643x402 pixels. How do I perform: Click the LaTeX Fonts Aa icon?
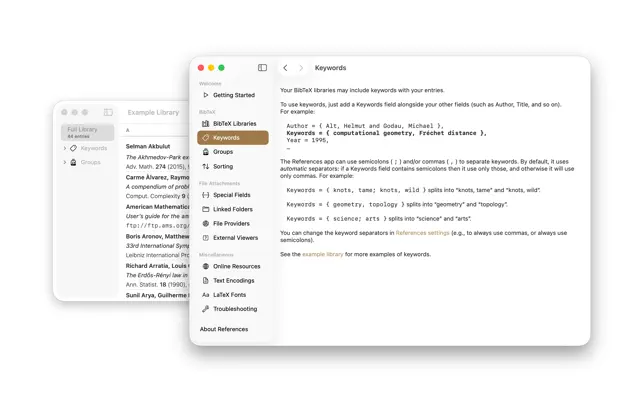click(206, 295)
